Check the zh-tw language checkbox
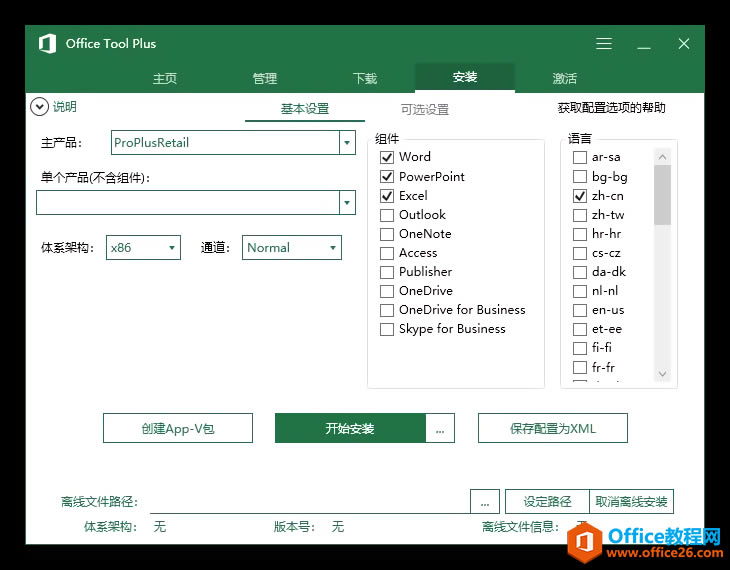The width and height of the screenshot is (730, 570). click(580, 215)
